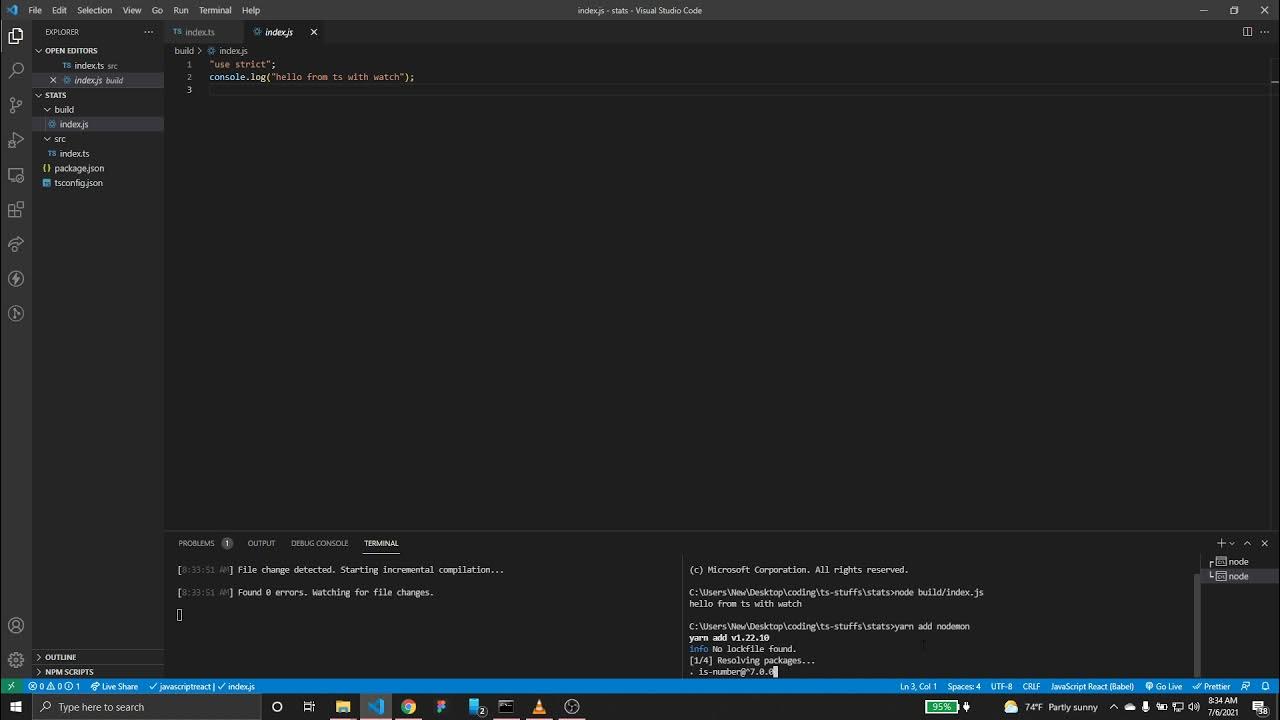
Task: Click the split editor right icon
Action: click(1247, 32)
